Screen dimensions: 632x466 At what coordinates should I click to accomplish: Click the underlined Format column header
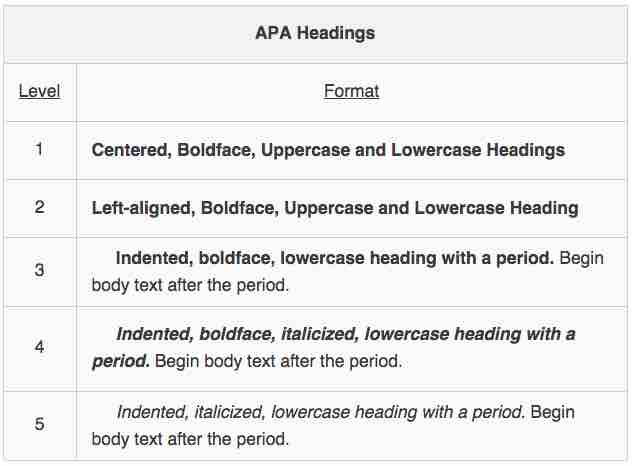(351, 91)
